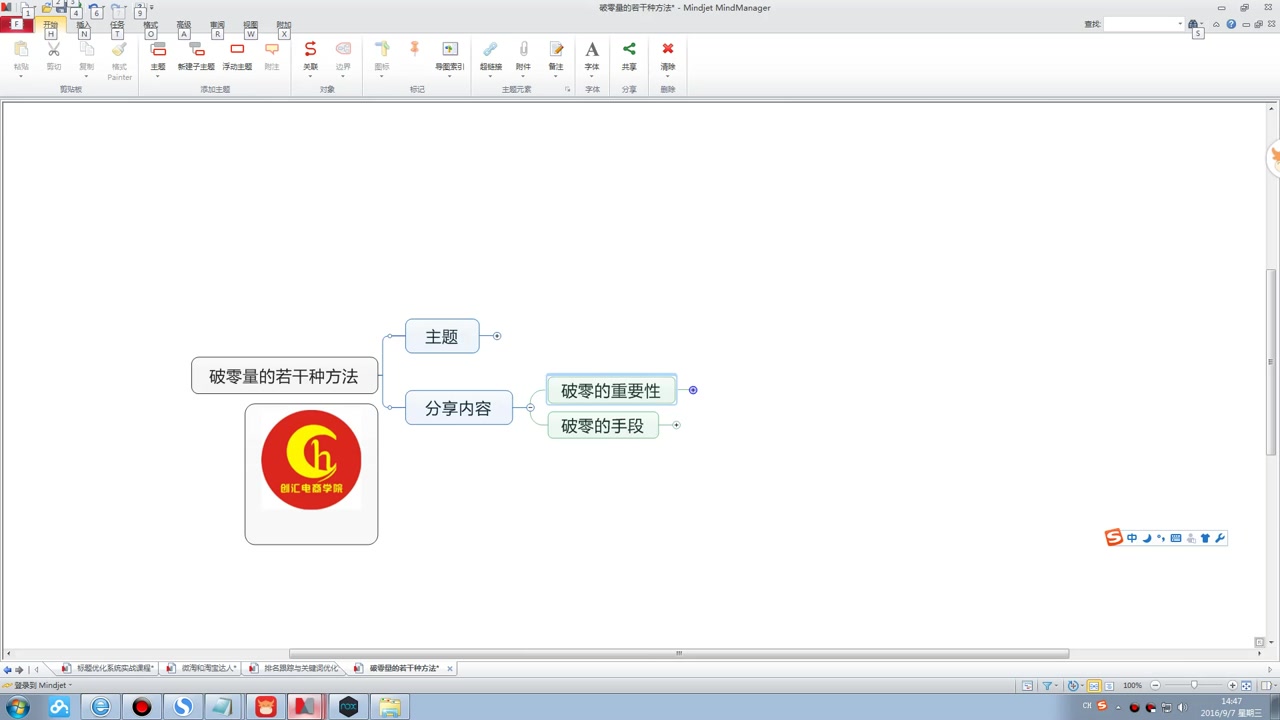The image size is (1280, 720).
Task: Expand the 主题 topic node
Action: 497,336
